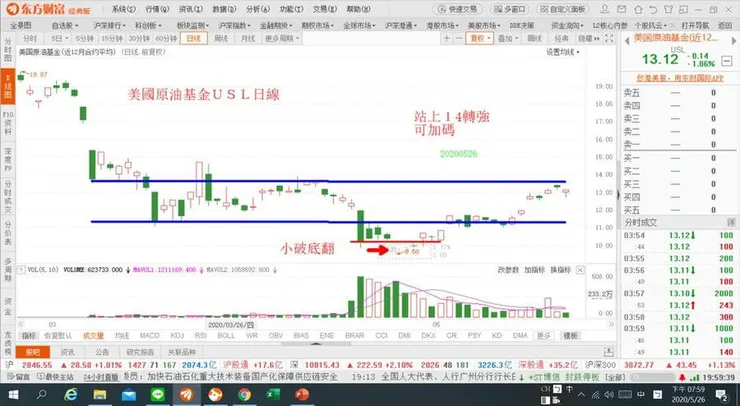Go to next stock arrow
740x406 pixels.
pos(734,41)
